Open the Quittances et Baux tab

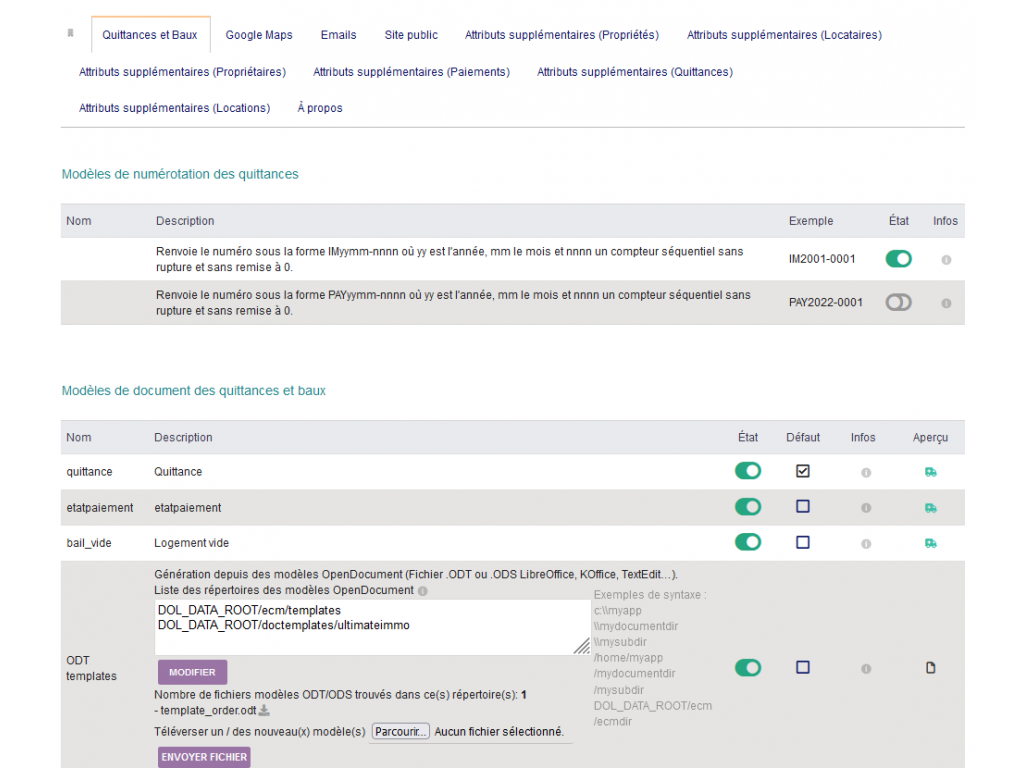point(150,35)
